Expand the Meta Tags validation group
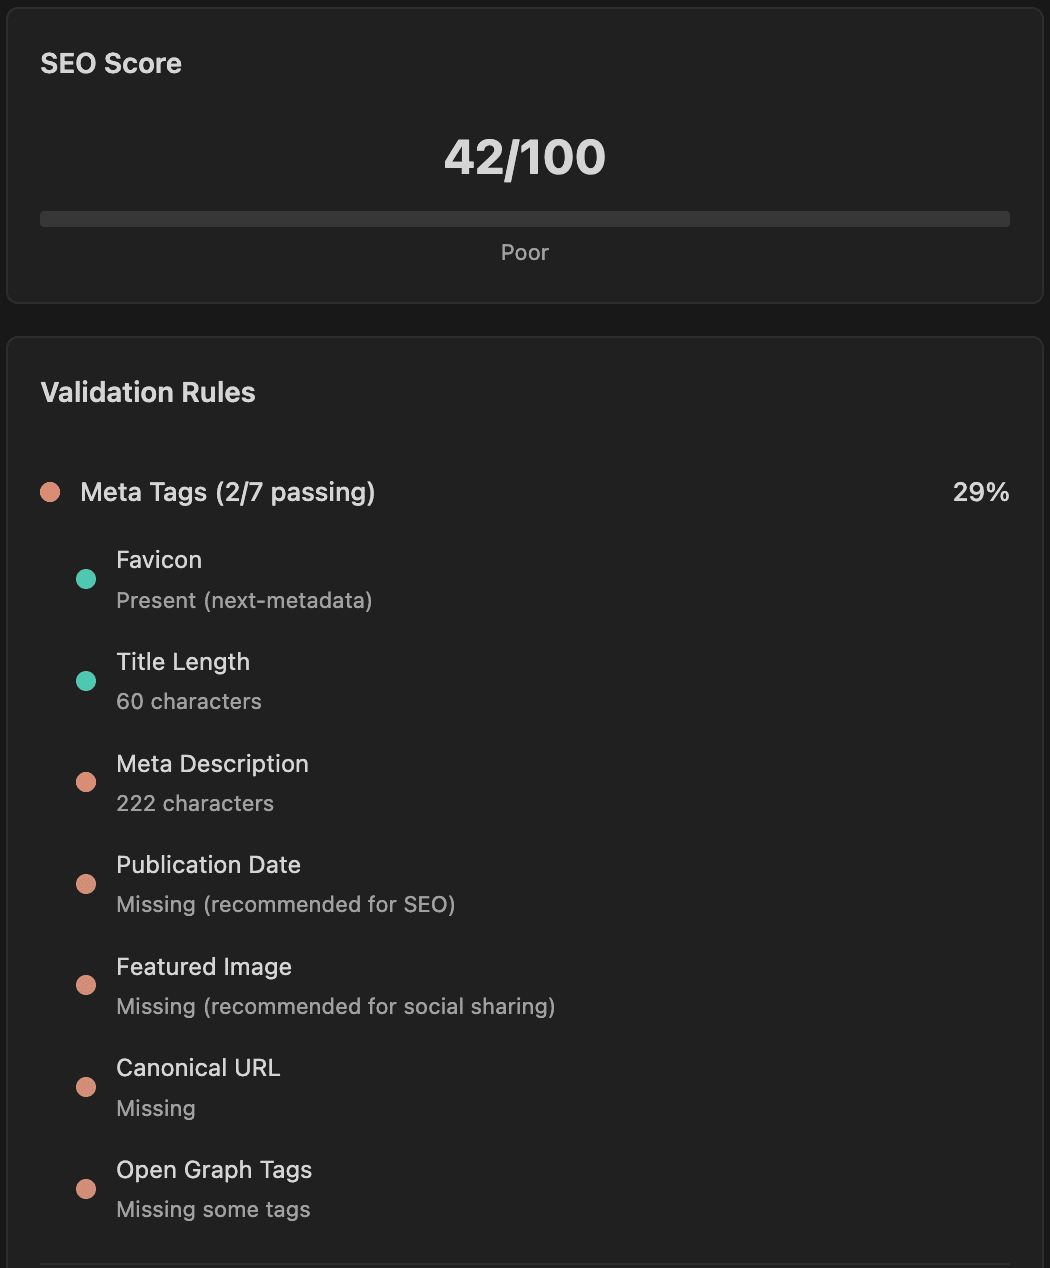Screen dimensions: 1050x1268 (227, 492)
